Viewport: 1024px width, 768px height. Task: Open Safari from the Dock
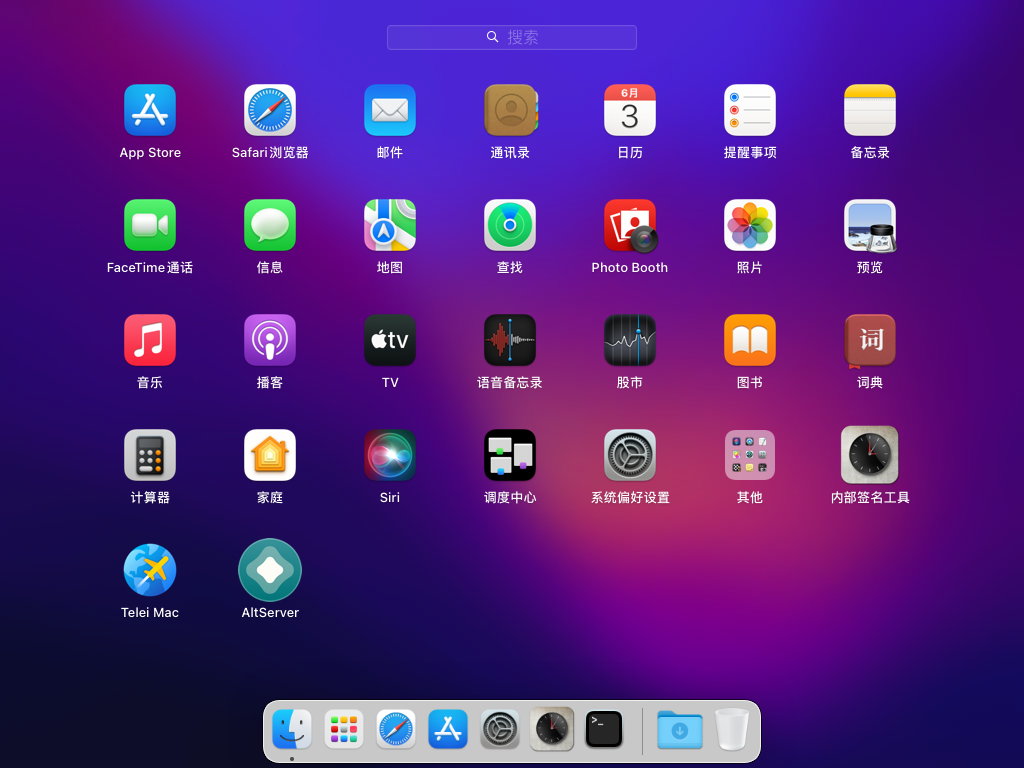[396, 729]
